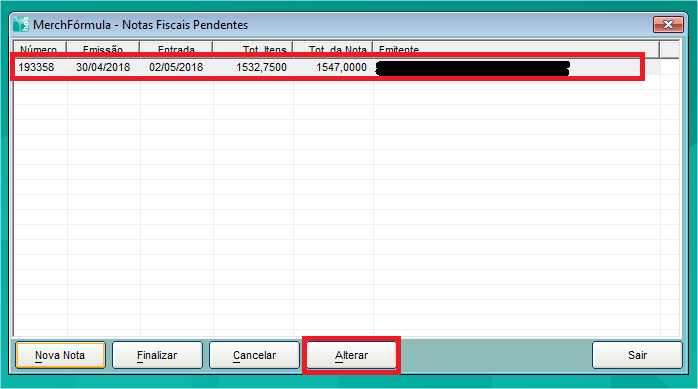Sort by the Emissão column header
The width and height of the screenshot is (698, 389).
103,49
